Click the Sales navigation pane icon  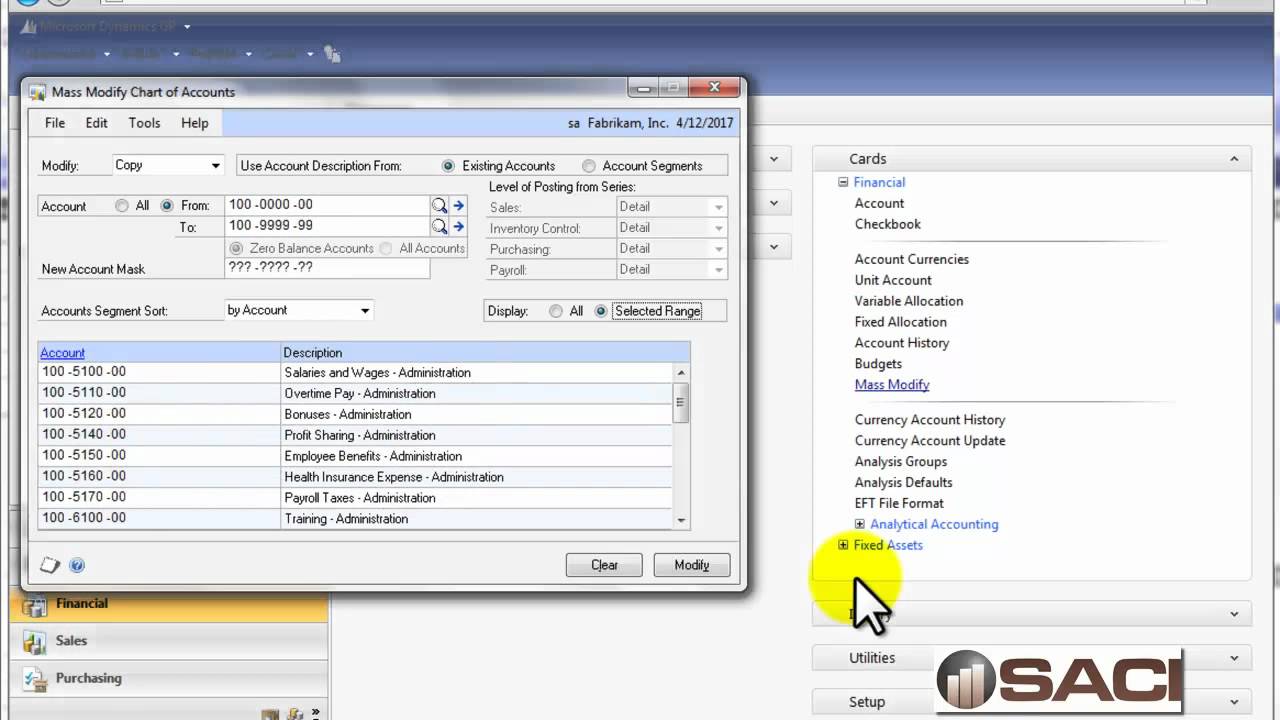[35, 642]
